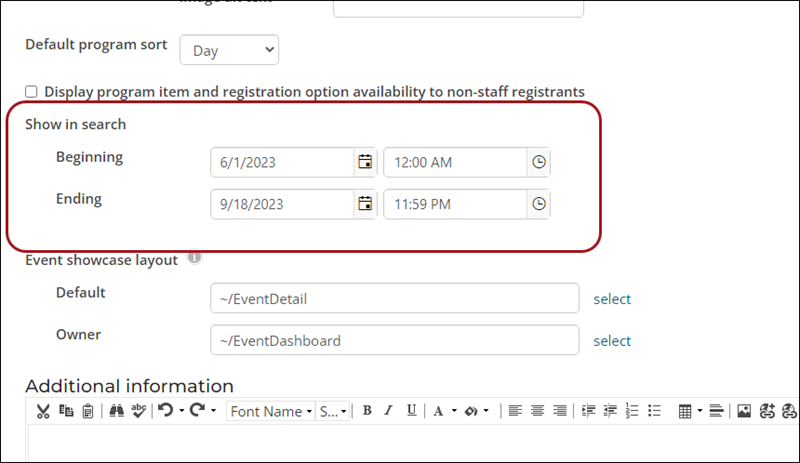Open calendar picker for Beginning date
The height and width of the screenshot is (463, 800).
pyautogui.click(x=365, y=162)
